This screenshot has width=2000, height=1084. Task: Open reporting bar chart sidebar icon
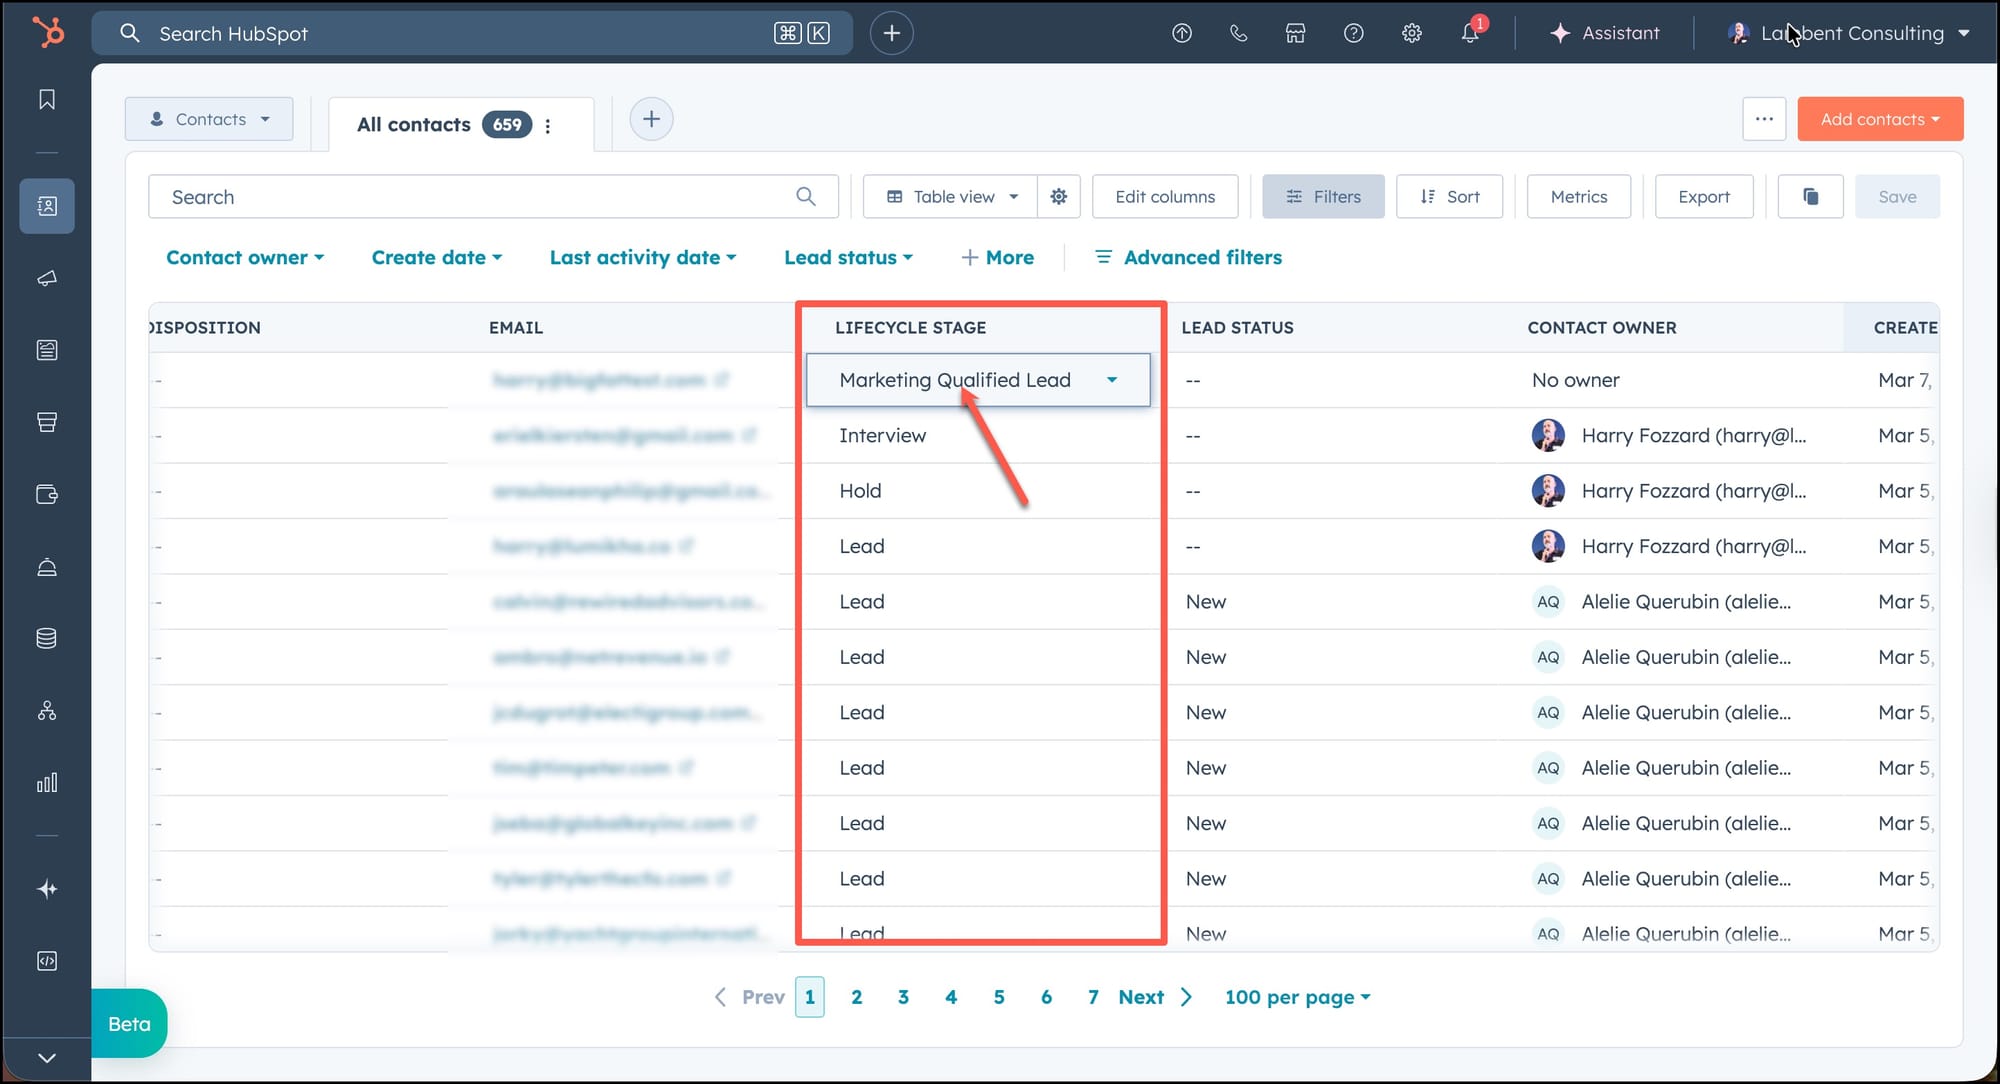click(x=47, y=782)
